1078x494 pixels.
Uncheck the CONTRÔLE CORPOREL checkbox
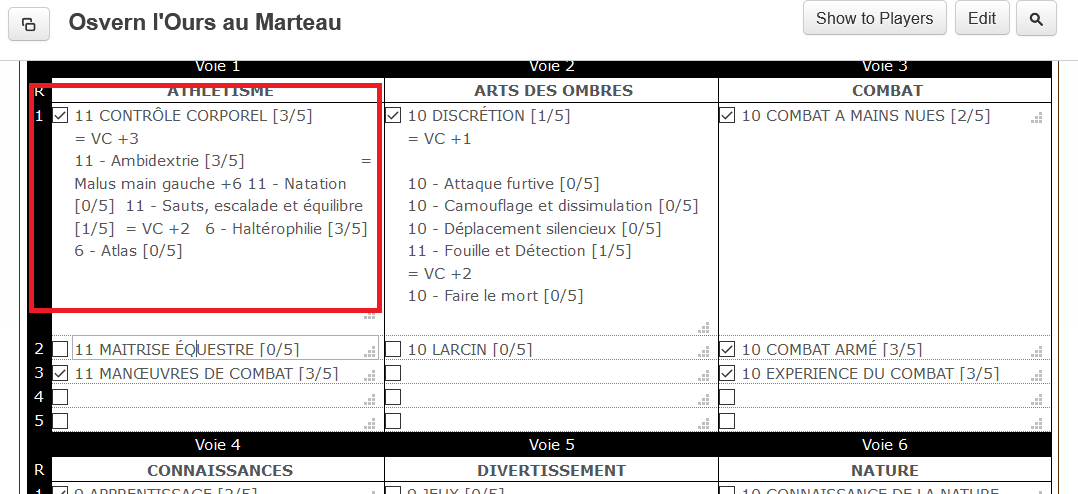pos(61,116)
